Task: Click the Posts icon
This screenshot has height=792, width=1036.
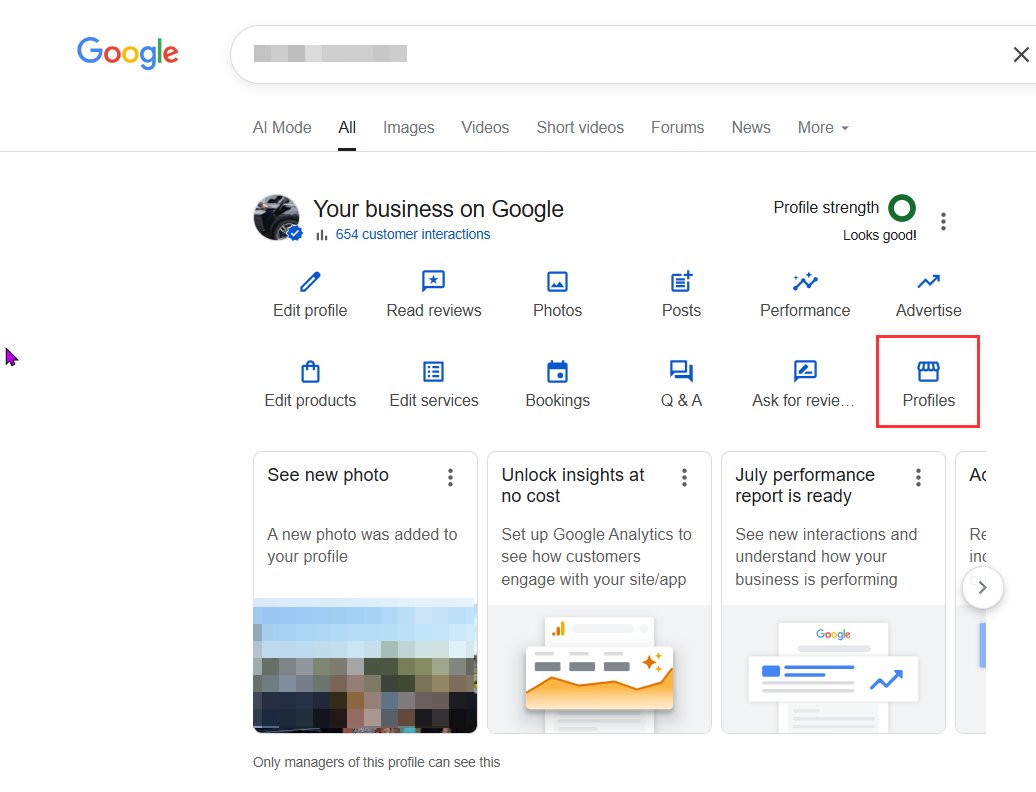Action: pyautogui.click(x=681, y=281)
